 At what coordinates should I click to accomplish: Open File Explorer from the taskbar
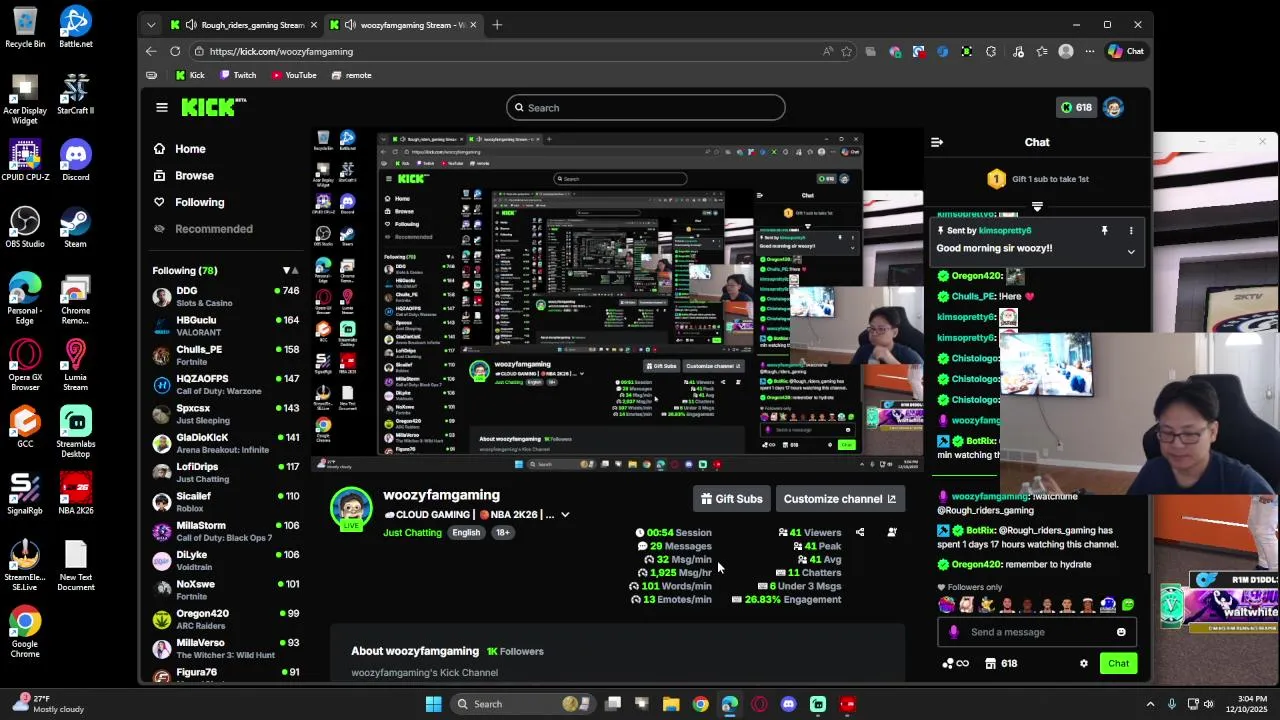click(x=671, y=704)
